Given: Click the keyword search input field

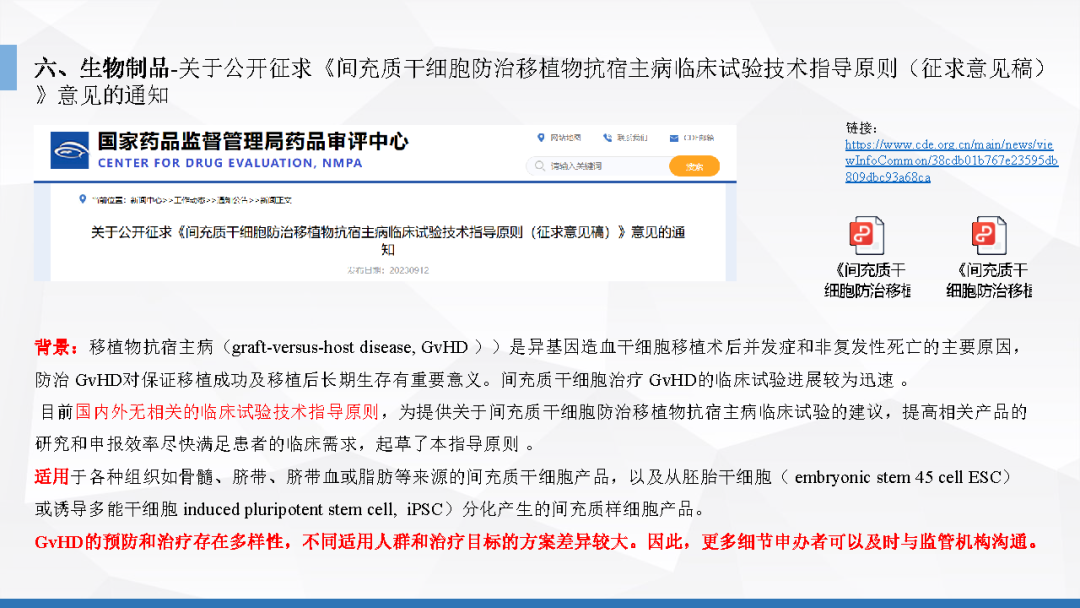Looking at the screenshot, I should pos(597,166).
